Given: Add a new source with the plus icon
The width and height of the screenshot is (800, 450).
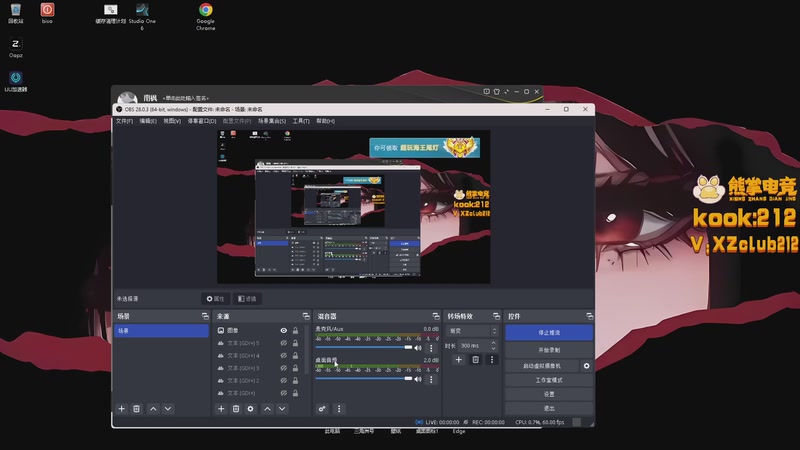Looking at the screenshot, I should (x=221, y=409).
